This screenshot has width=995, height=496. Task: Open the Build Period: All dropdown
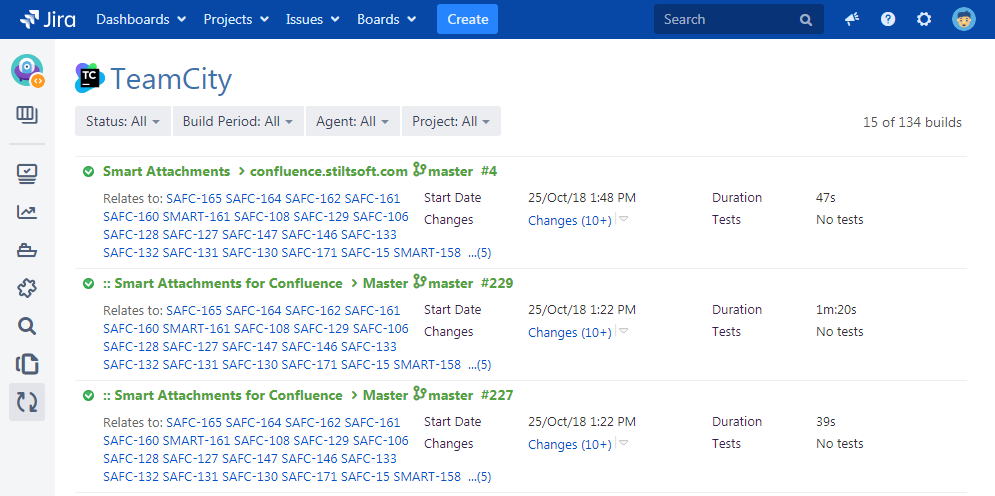click(x=238, y=121)
